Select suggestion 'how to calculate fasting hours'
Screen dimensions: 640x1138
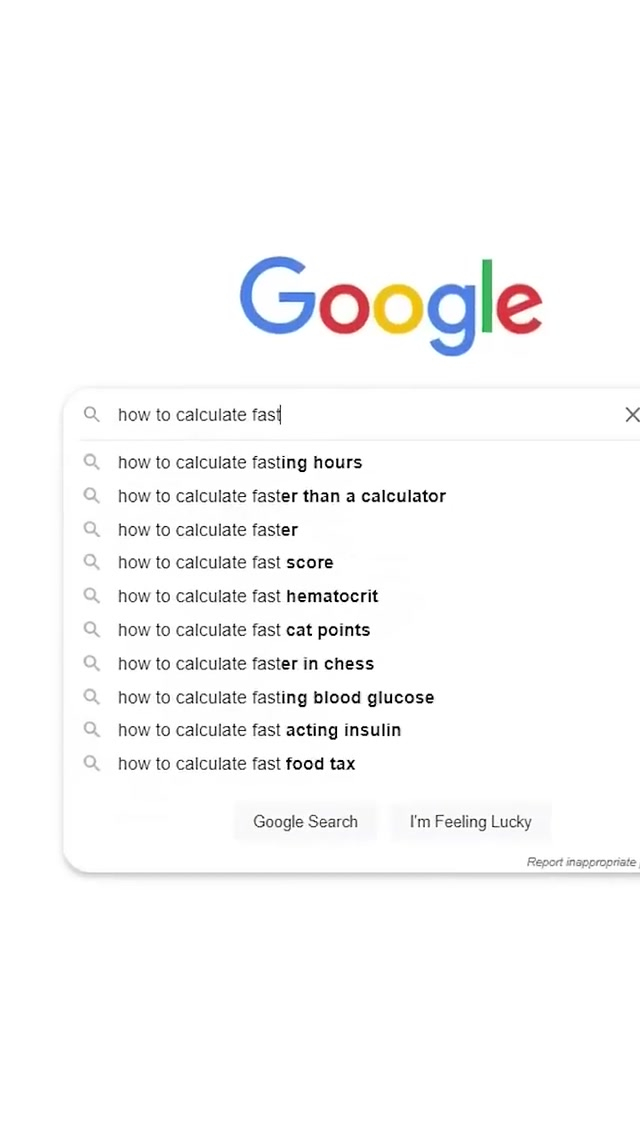pos(240,462)
